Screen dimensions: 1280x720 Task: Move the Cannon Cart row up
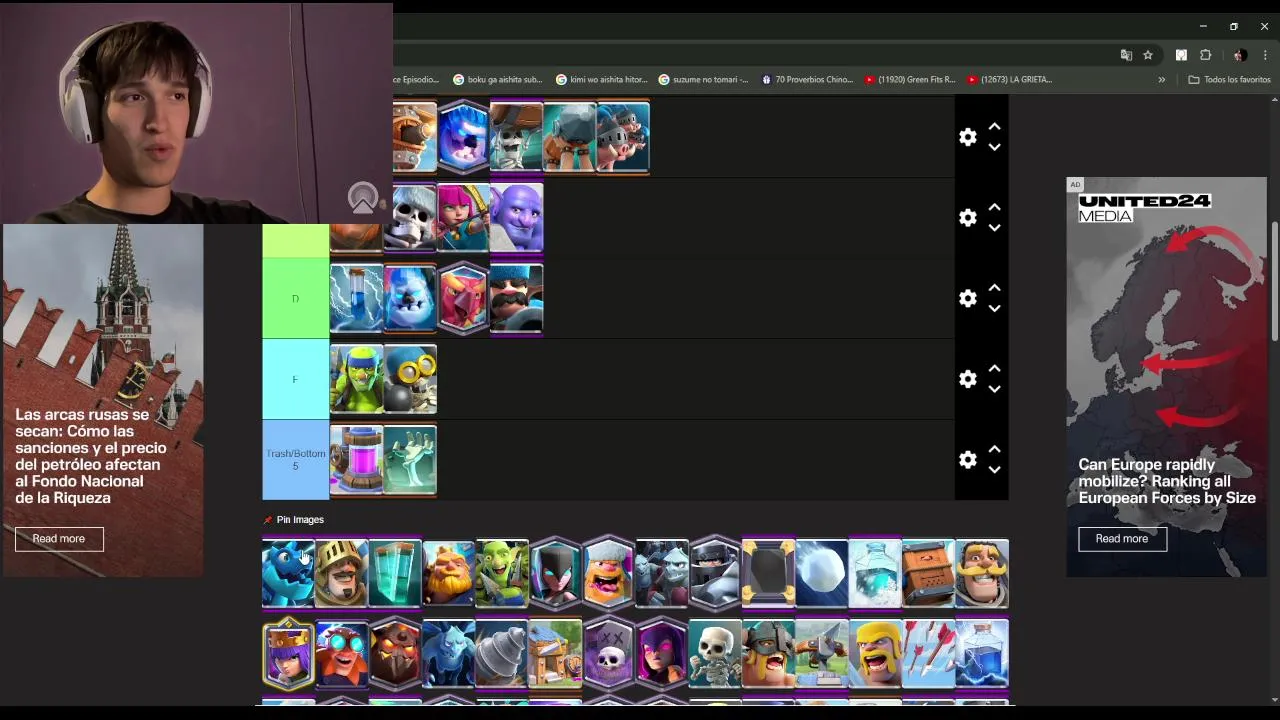(x=994, y=127)
